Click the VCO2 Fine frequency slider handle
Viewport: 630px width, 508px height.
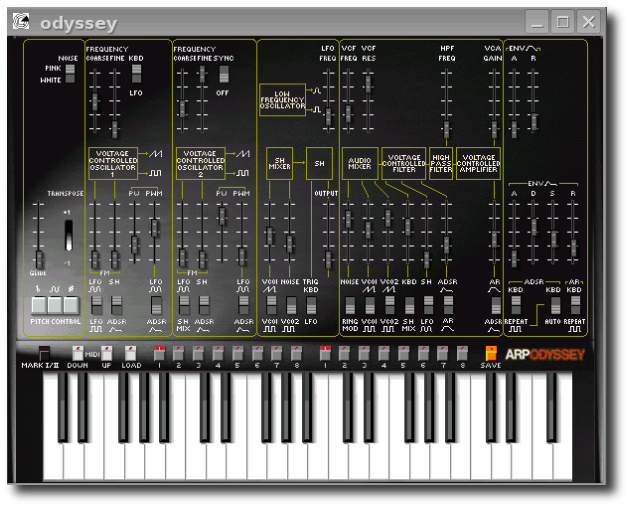coord(202,74)
